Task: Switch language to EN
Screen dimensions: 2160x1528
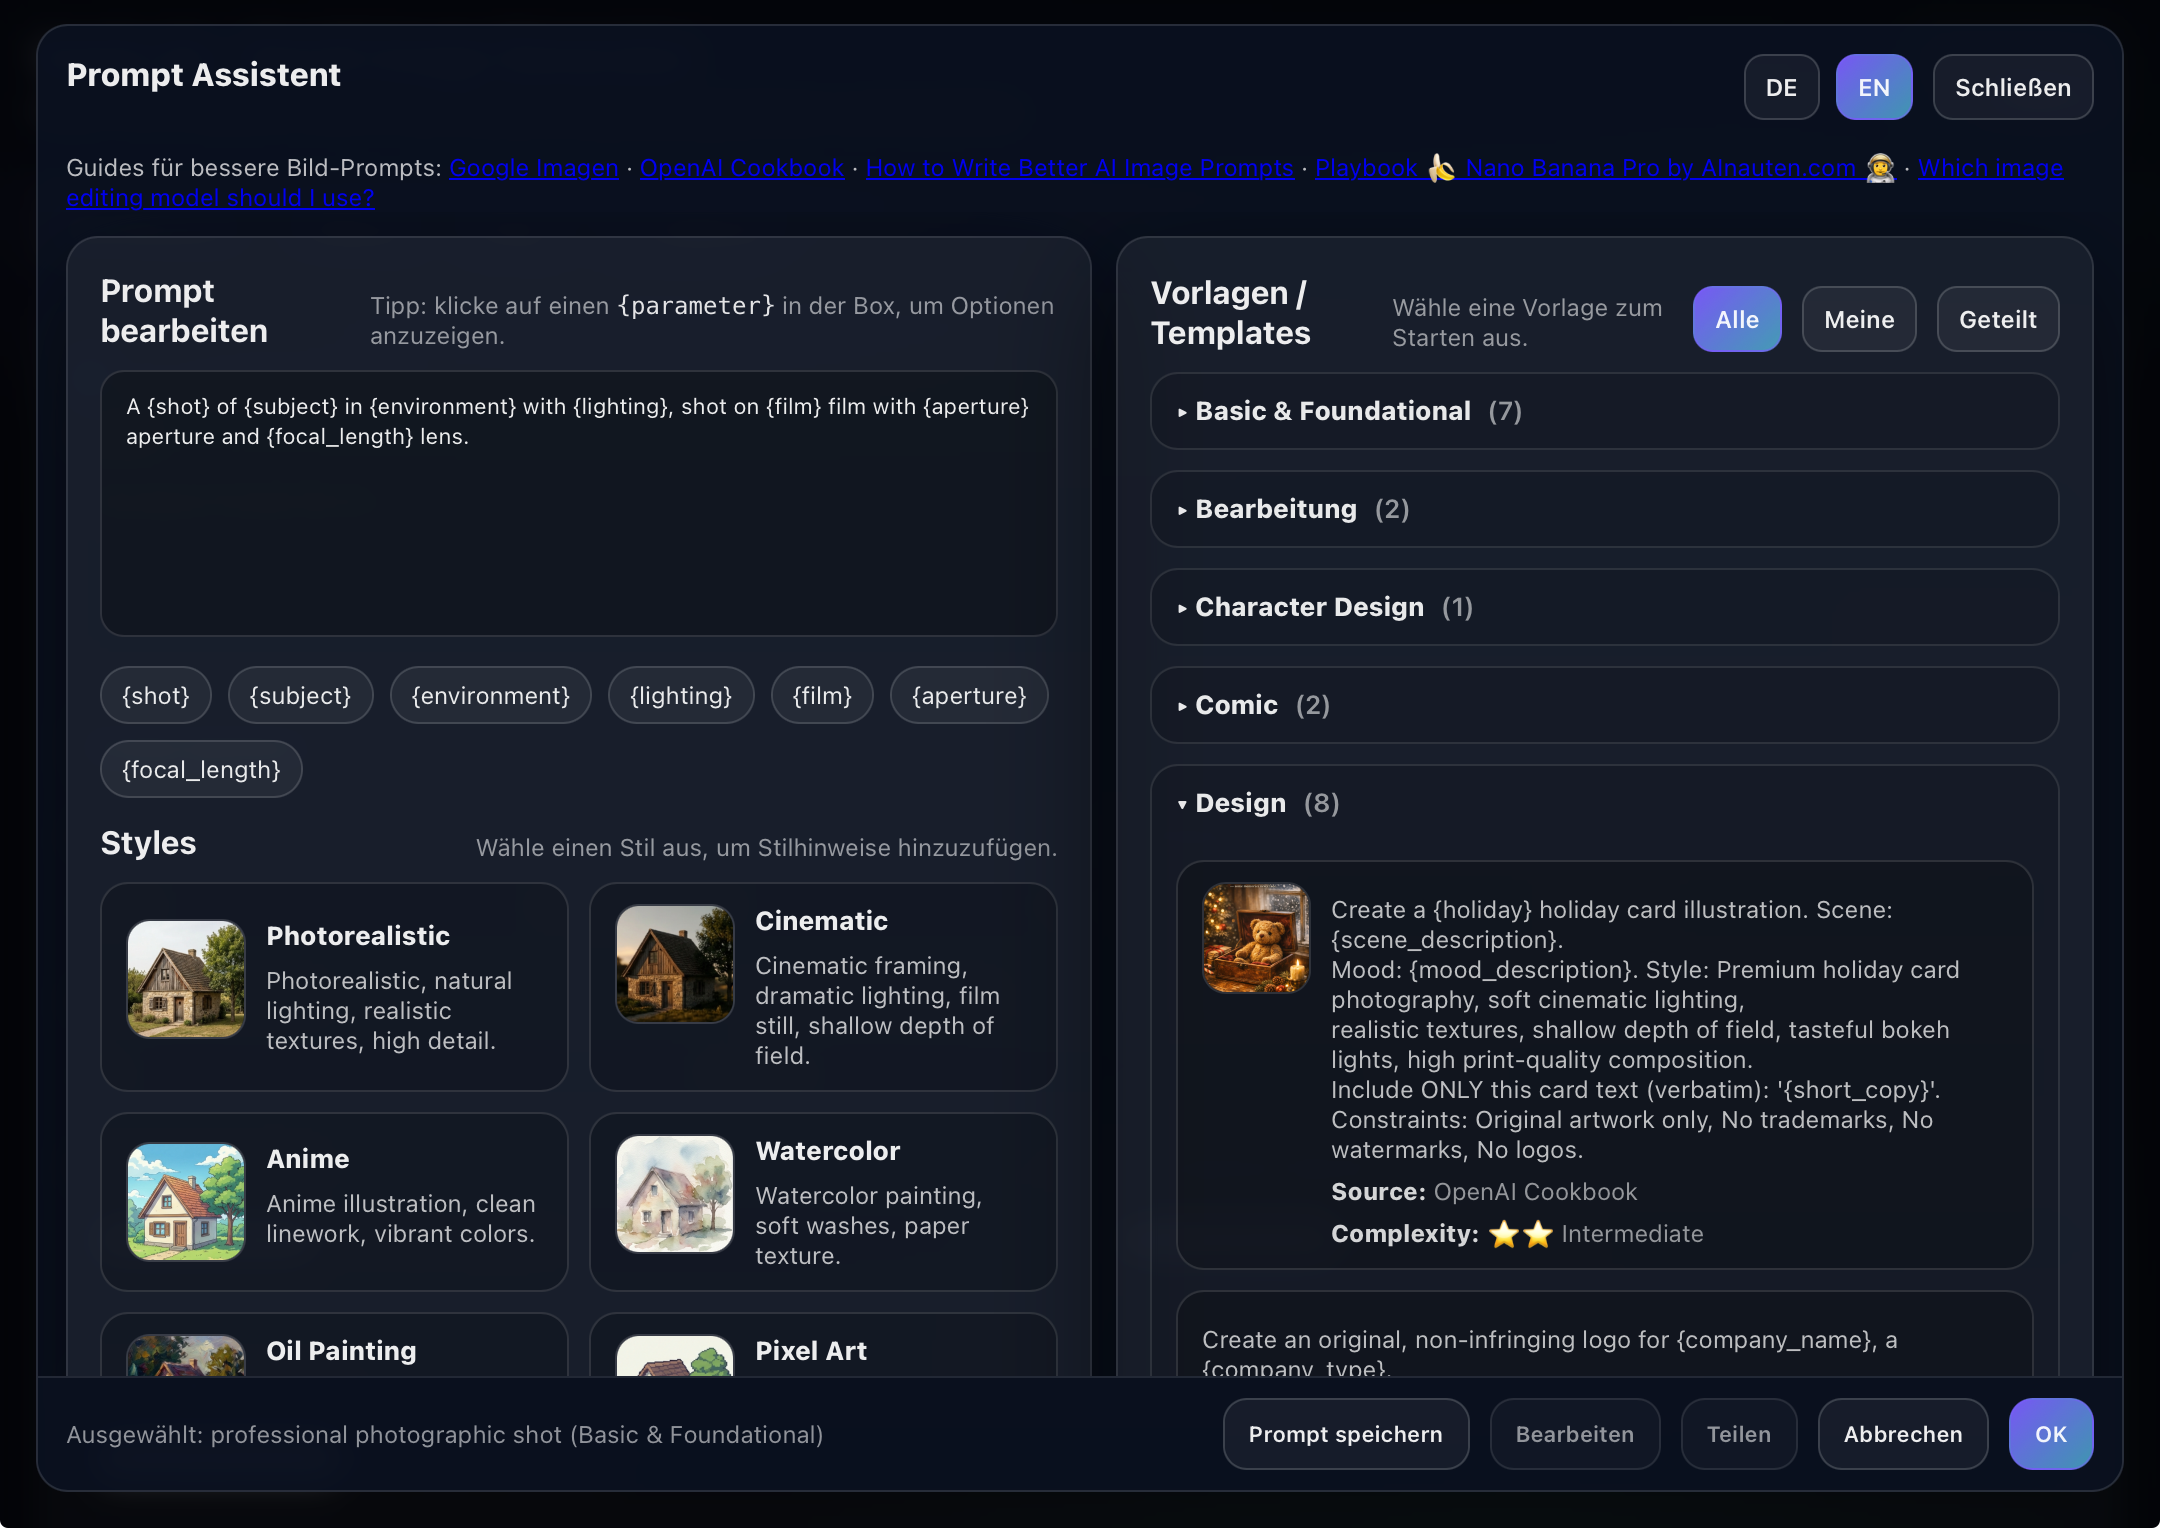Action: [1874, 88]
